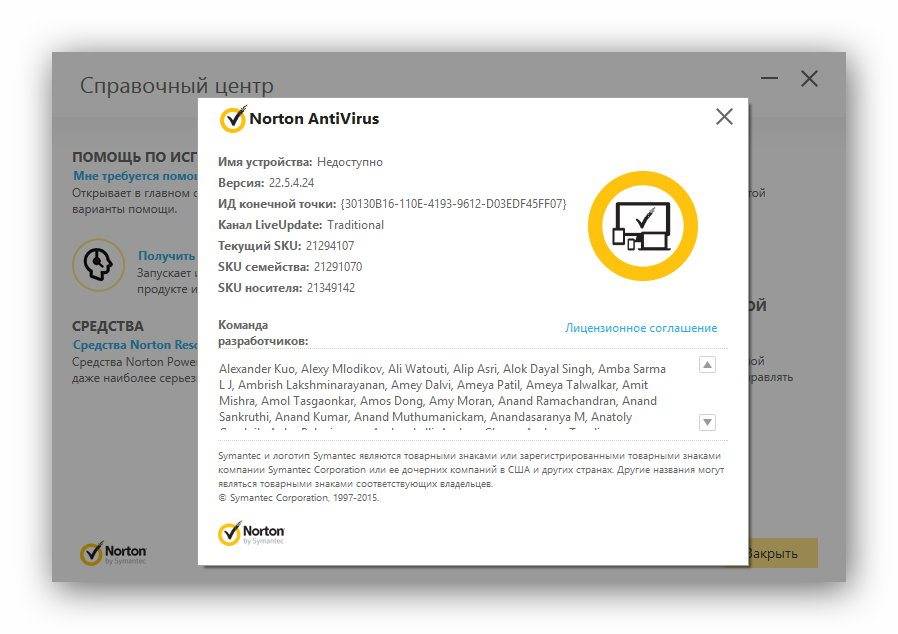Viewport: 898px width, 634px height.
Task: Select family SKU value 21291070
Action: 338,267
